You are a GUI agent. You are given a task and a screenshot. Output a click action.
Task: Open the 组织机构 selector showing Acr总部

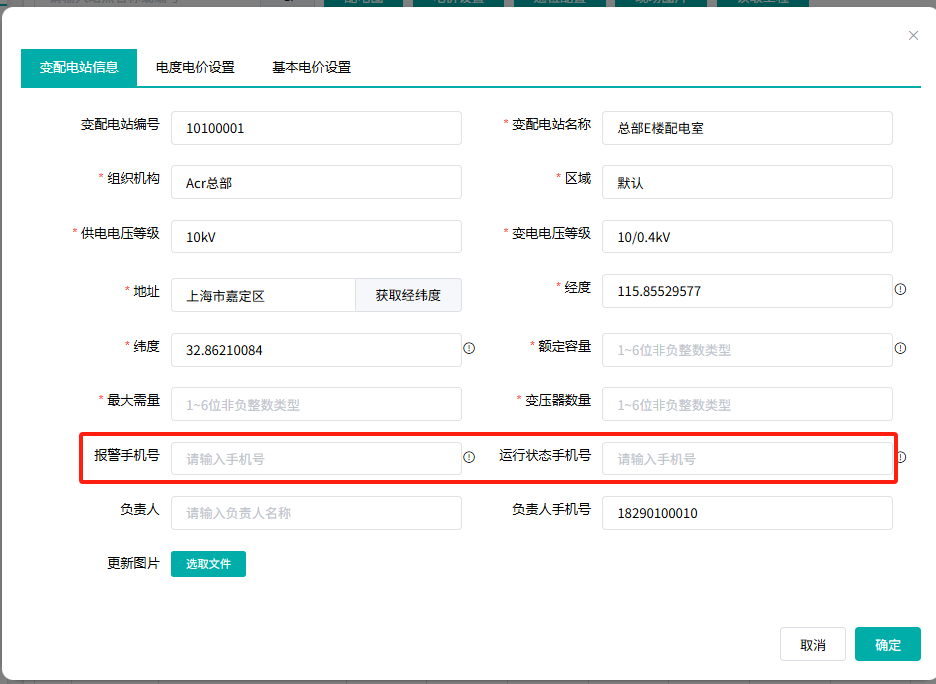pos(316,183)
